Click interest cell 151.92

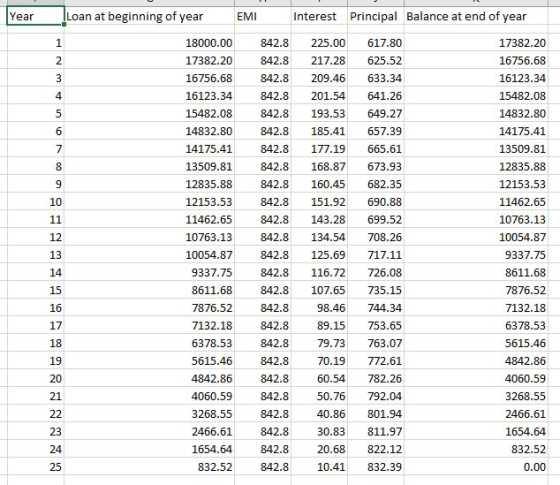(x=319, y=202)
